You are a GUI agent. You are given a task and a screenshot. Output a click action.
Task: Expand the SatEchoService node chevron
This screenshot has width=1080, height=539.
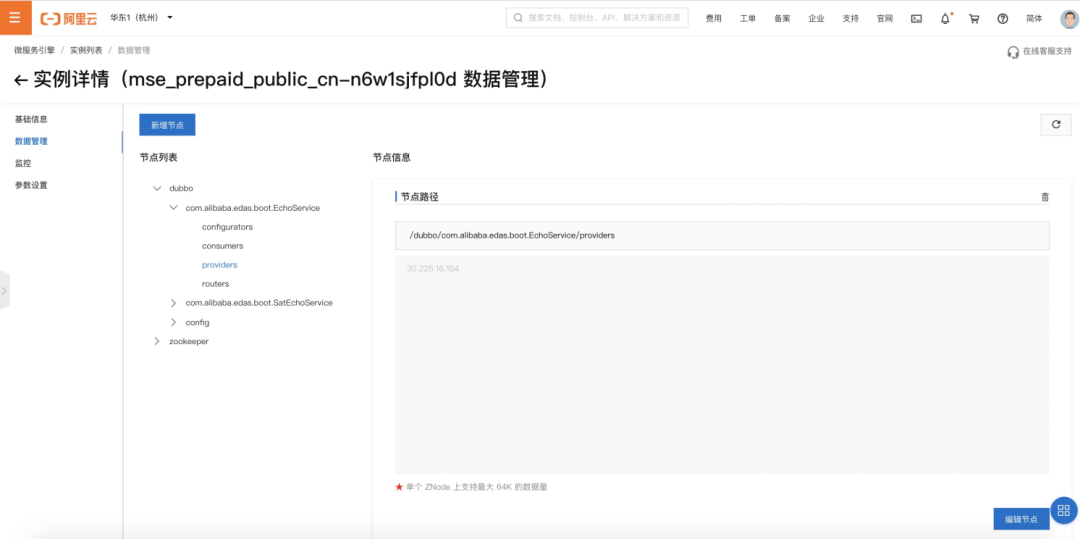click(174, 303)
